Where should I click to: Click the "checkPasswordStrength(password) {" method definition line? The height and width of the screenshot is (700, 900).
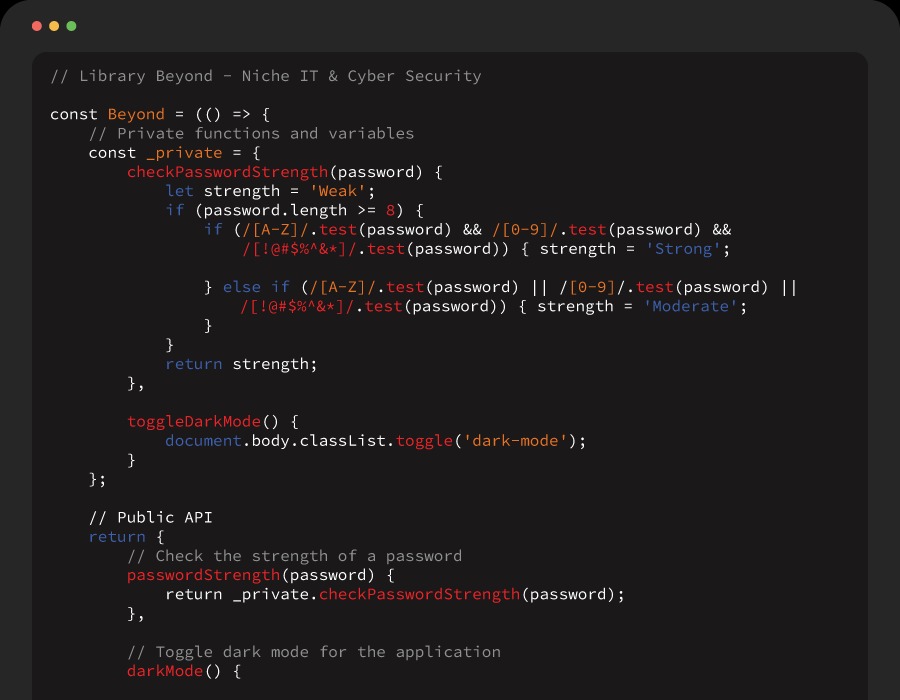pos(285,172)
